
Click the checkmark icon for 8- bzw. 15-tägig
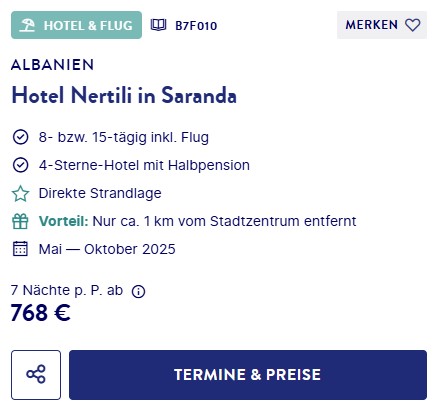point(20,137)
